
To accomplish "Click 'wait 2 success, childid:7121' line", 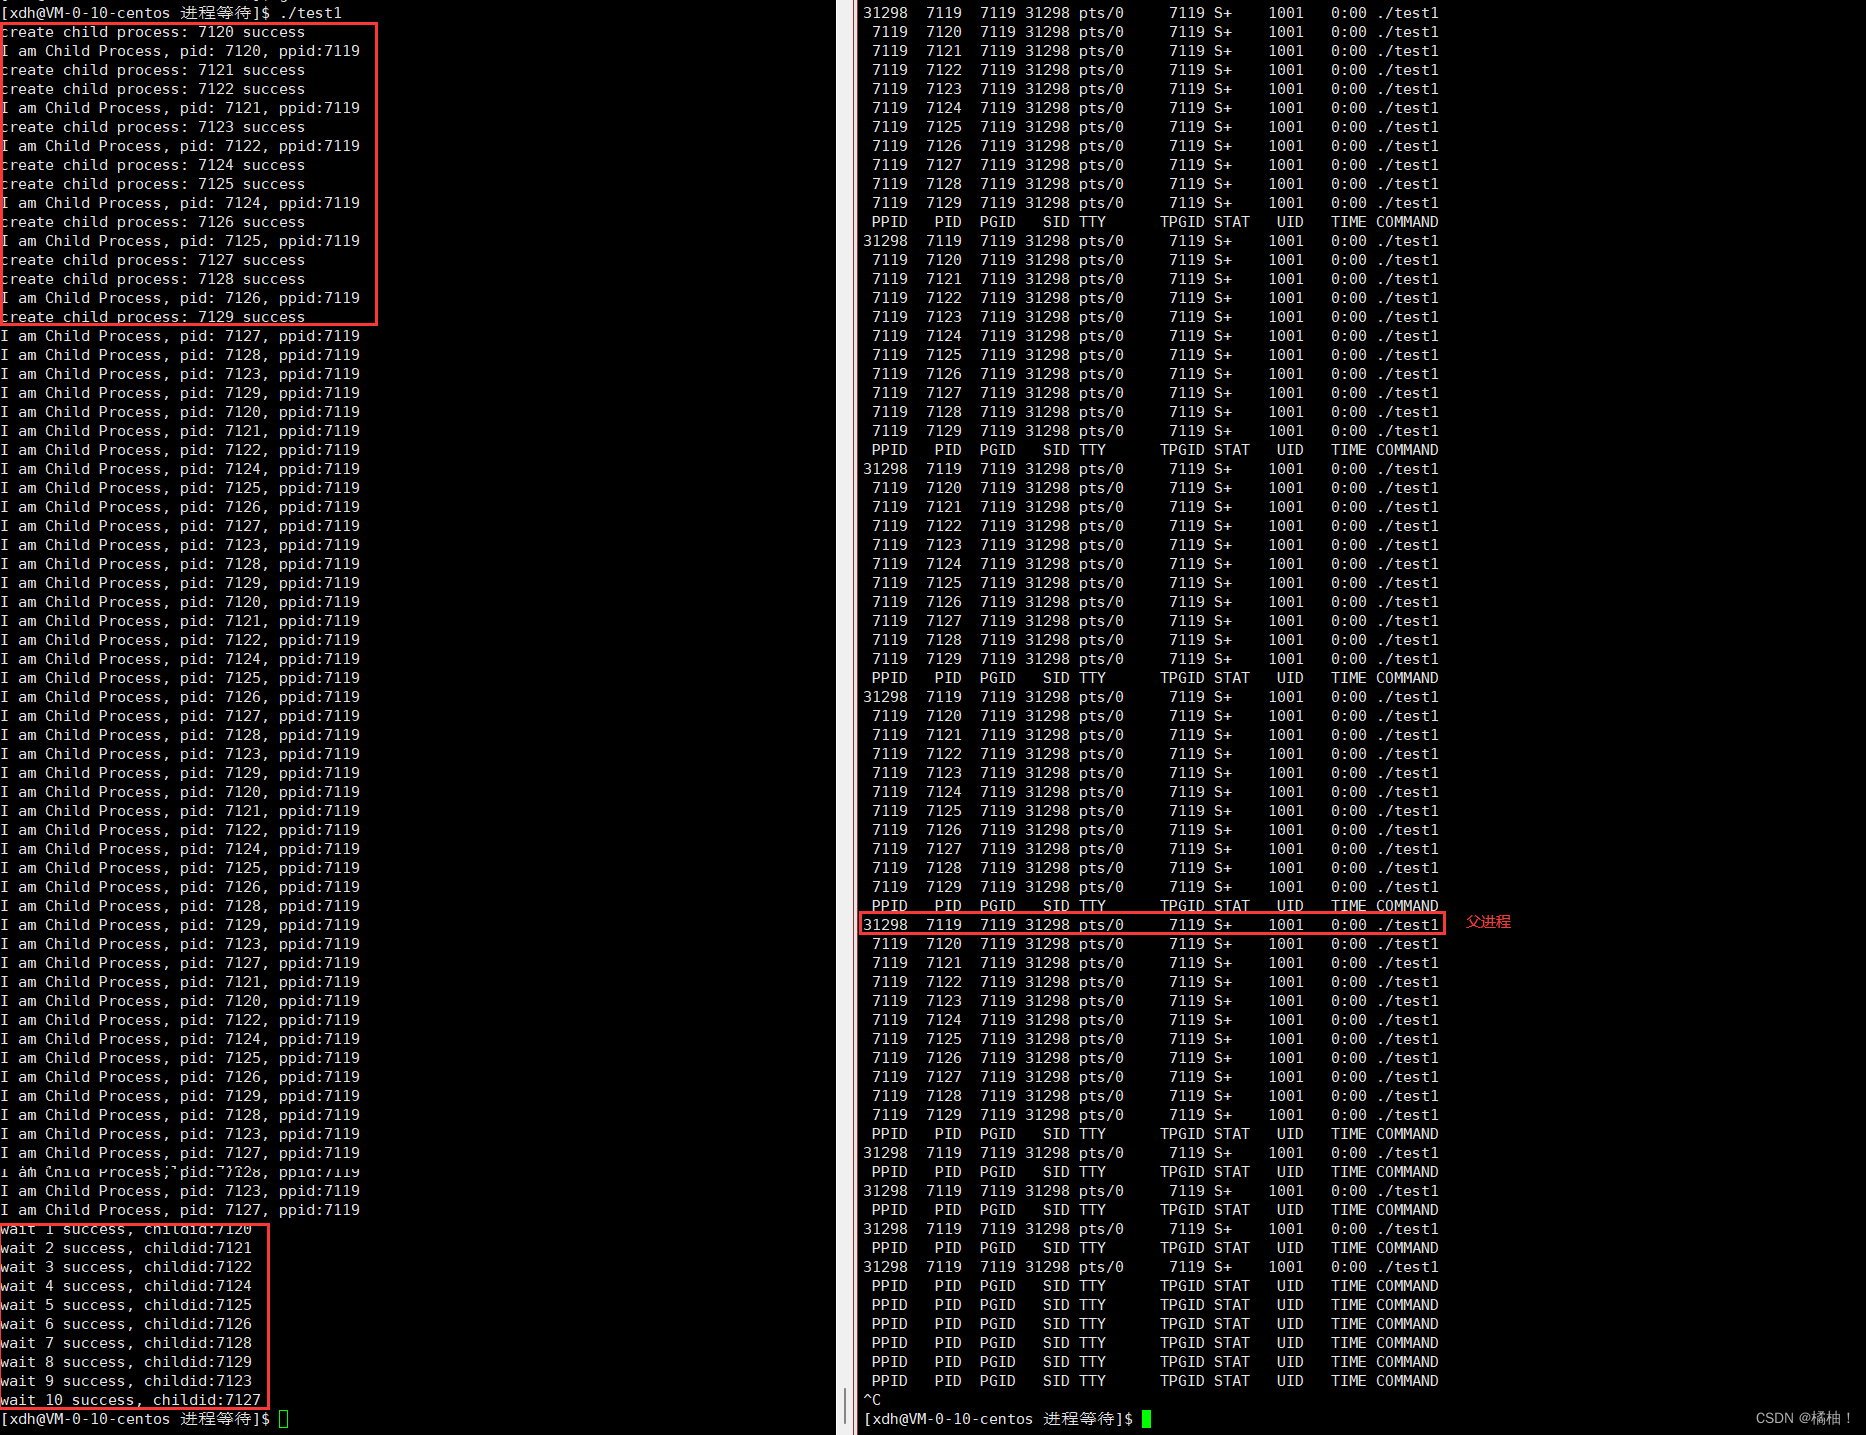I will (x=127, y=1248).
